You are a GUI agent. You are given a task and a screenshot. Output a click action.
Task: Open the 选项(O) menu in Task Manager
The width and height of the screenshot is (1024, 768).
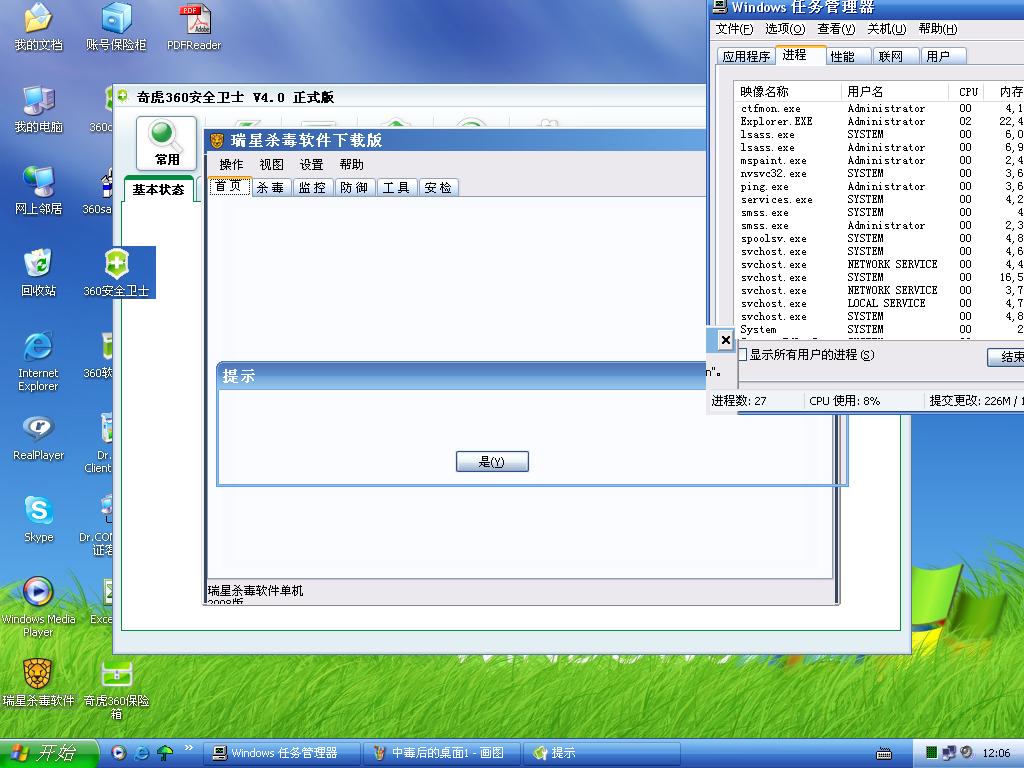[x=785, y=29]
